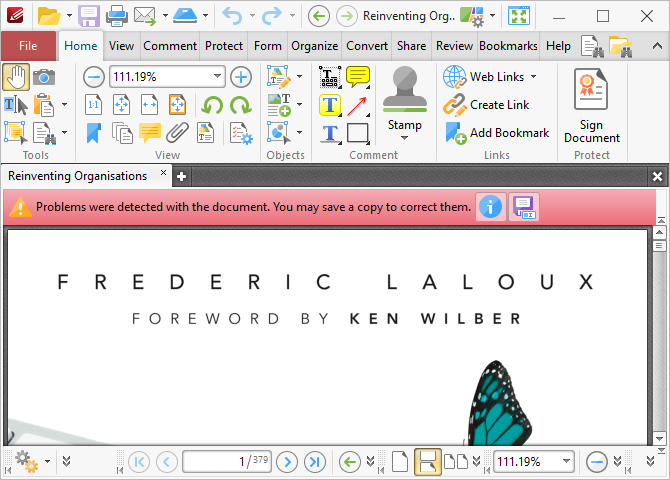The width and height of the screenshot is (670, 480).
Task: Enable single page layout
Action: pyautogui.click(x=400, y=462)
